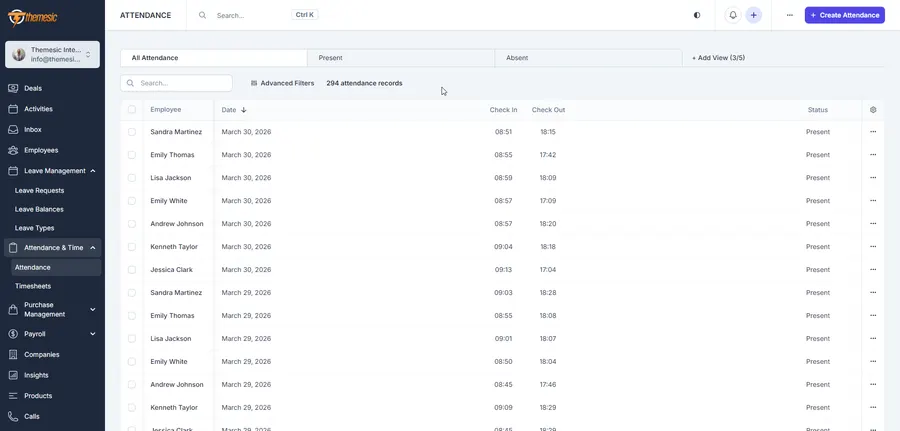The width and height of the screenshot is (900, 431).
Task: Open the Inbox tray icon
Action: pos(13,130)
